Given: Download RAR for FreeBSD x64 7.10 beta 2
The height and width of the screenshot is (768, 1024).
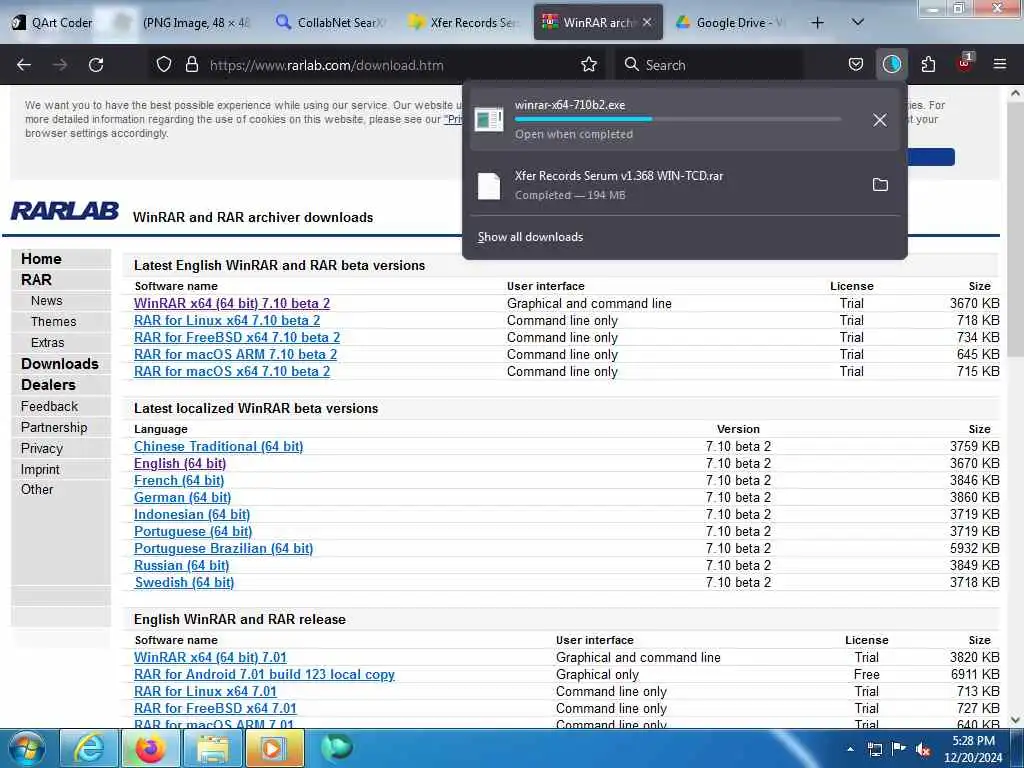Looking at the screenshot, I should coord(237,337).
